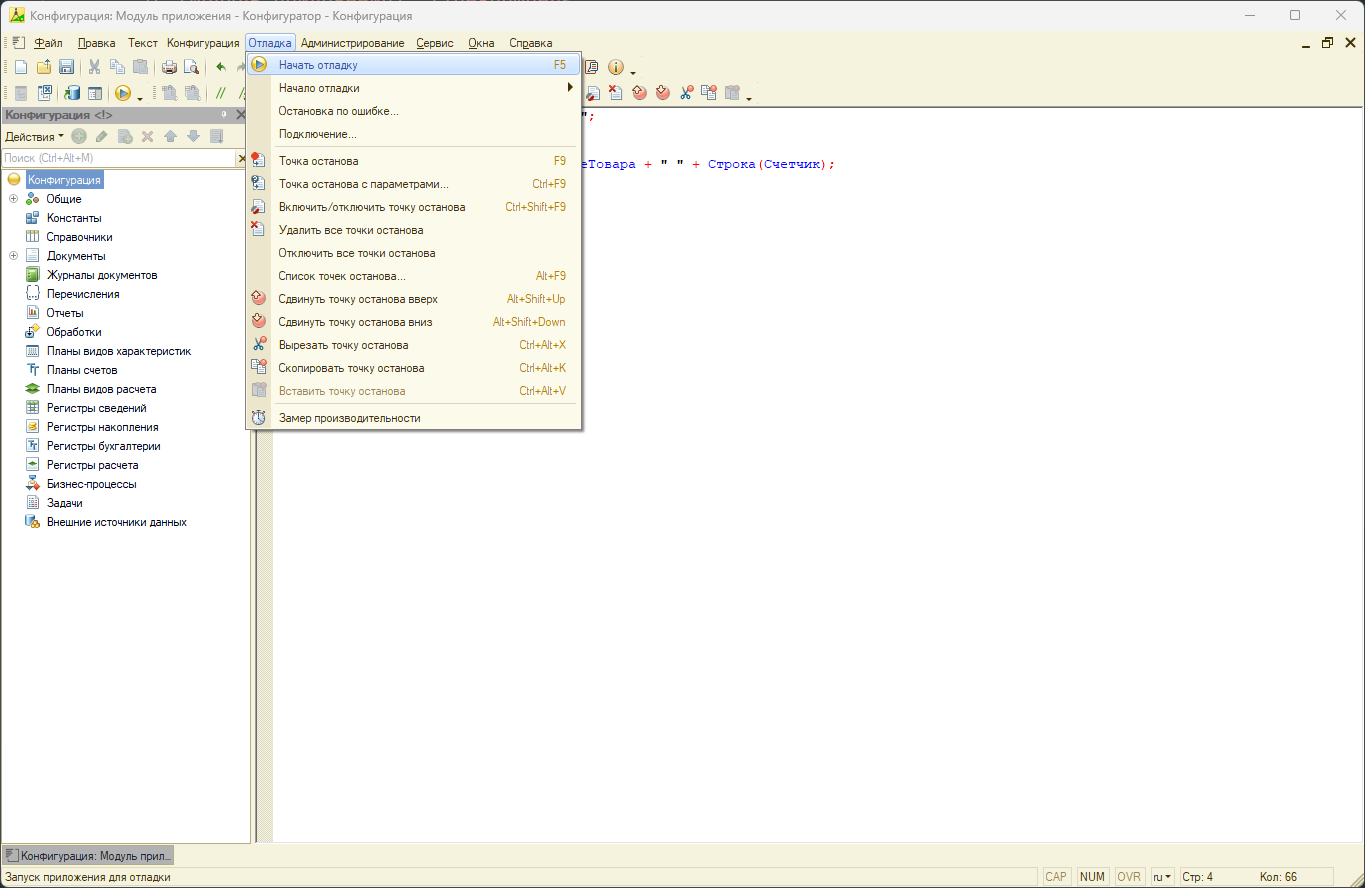The image size is (1365, 888).
Task: Open dropdown arrow next to info icon
Action: click(633, 73)
